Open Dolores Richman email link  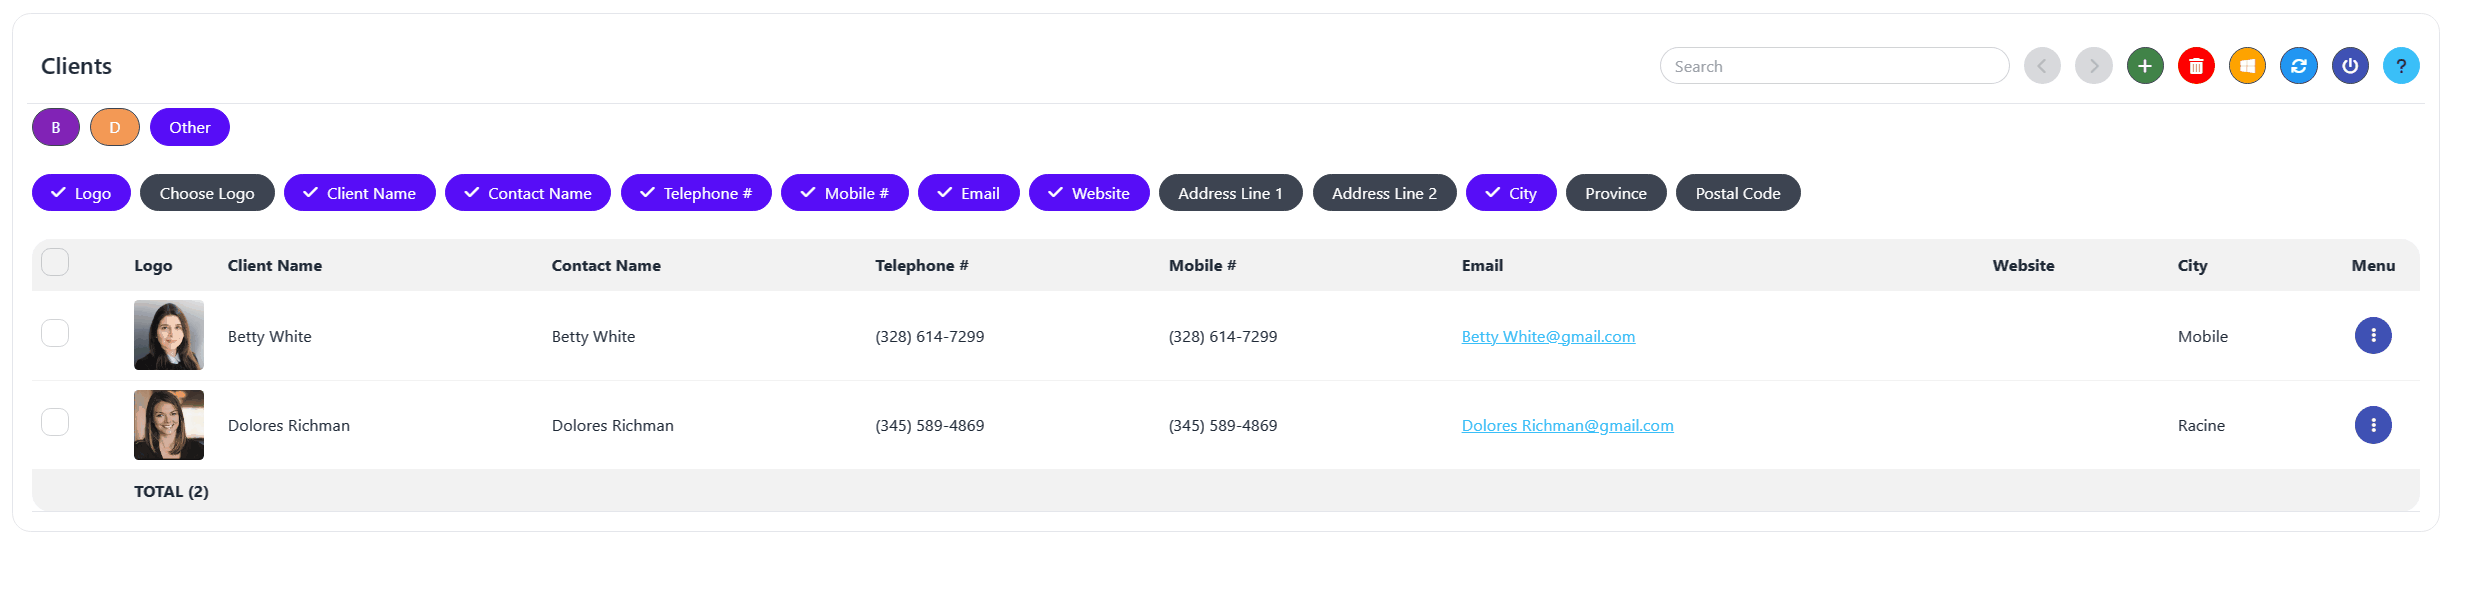[1567, 426]
